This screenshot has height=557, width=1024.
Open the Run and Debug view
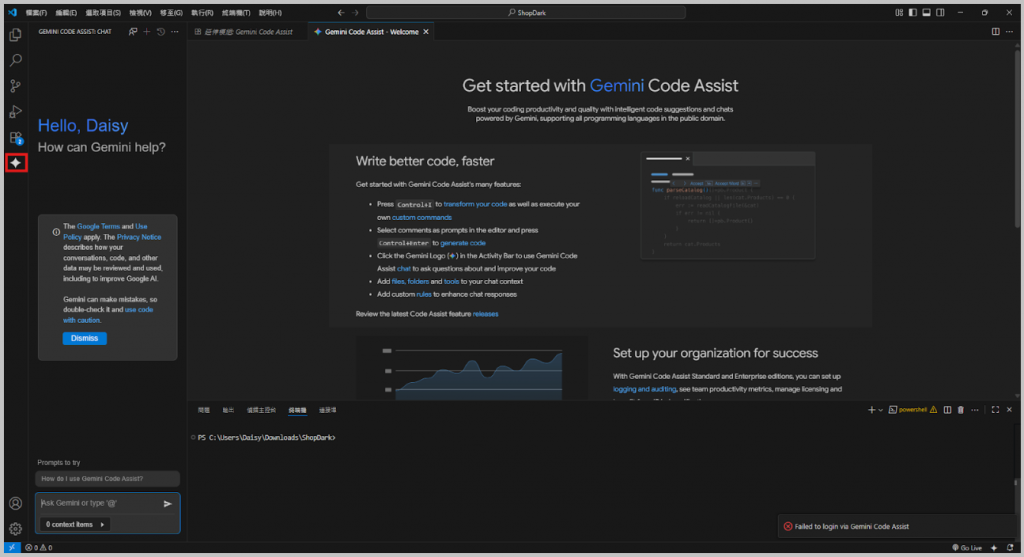pos(16,112)
